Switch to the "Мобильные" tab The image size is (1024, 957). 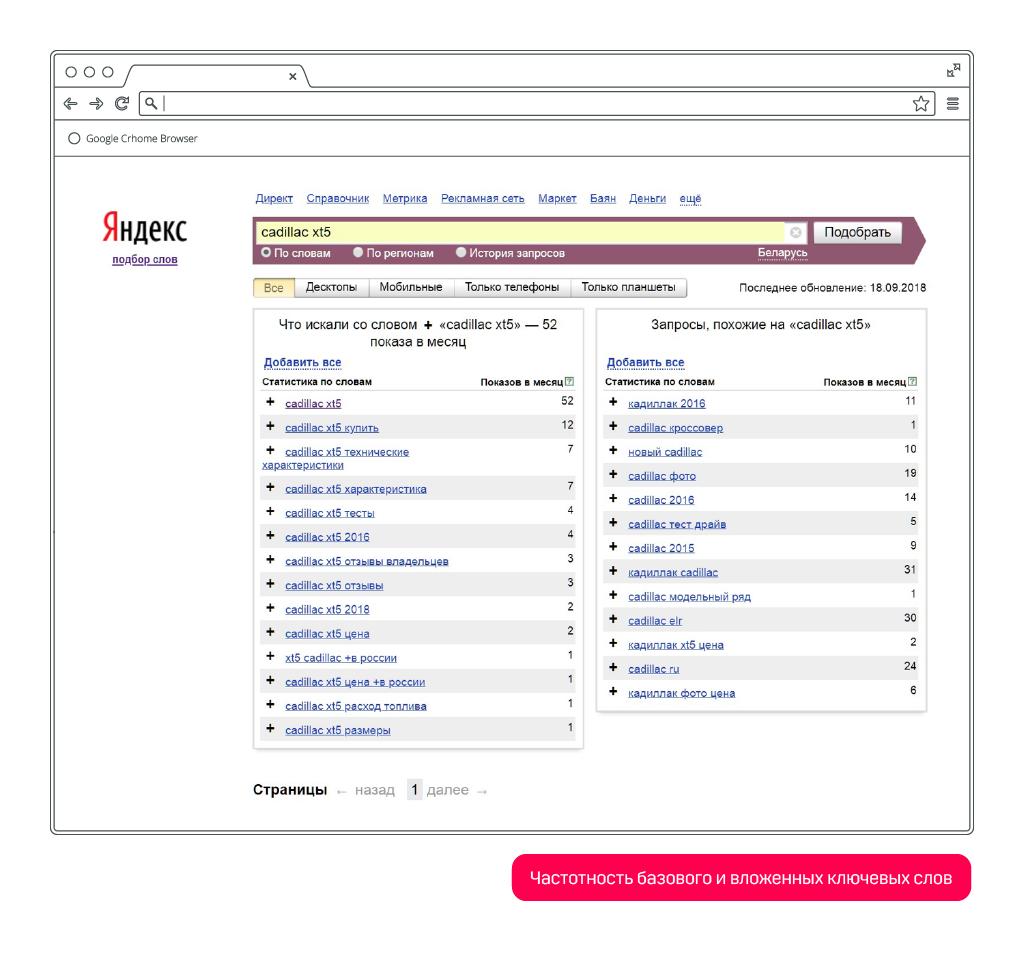tap(410, 288)
